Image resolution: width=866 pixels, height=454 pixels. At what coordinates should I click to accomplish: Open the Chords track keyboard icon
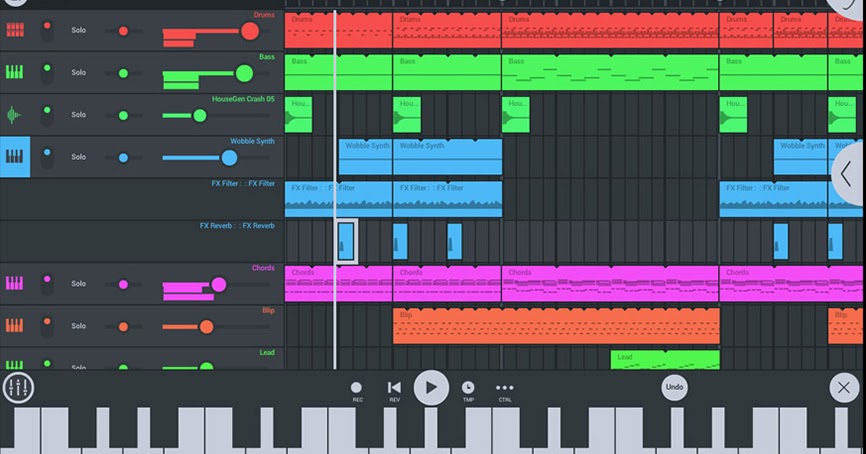point(15,283)
